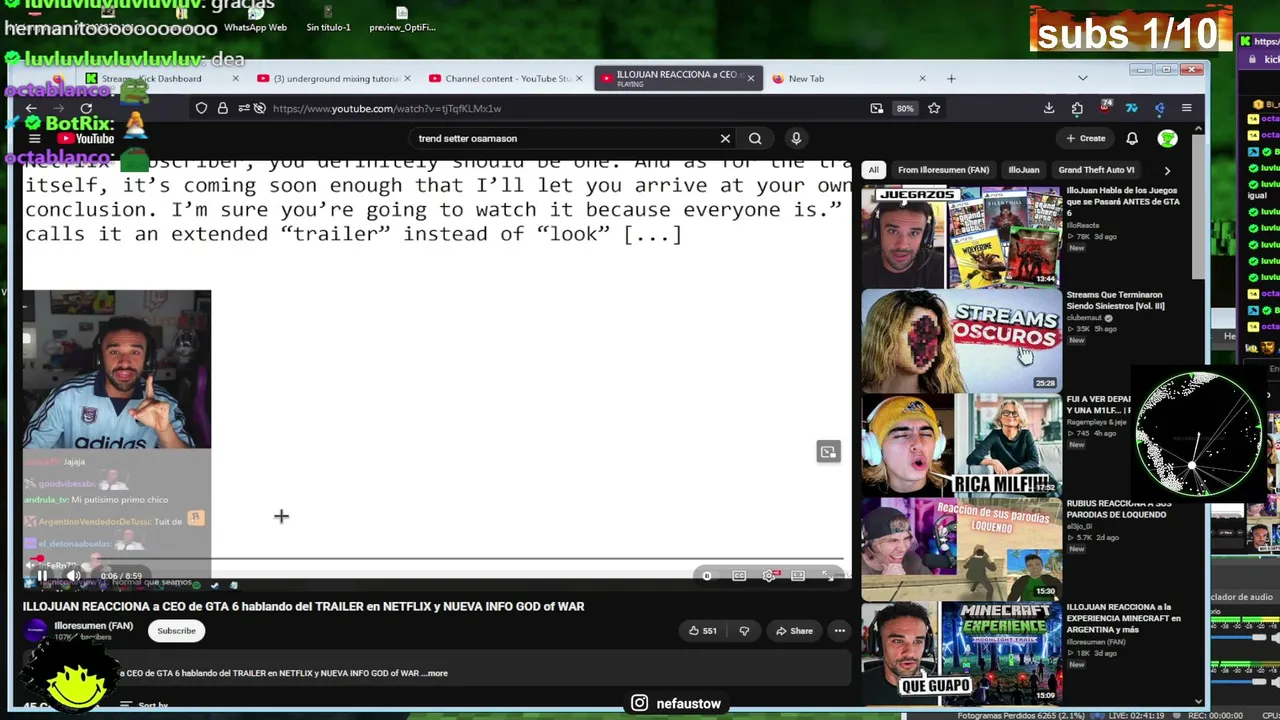Toggle closed captions in player

(x=739, y=576)
